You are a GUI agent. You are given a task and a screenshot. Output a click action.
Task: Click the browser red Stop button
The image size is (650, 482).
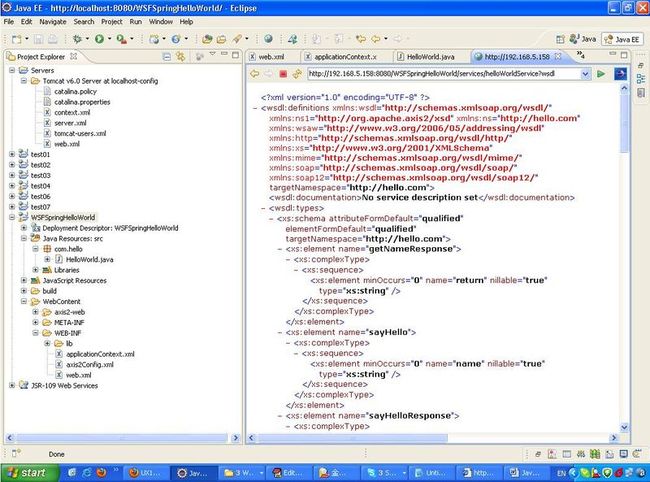283,74
